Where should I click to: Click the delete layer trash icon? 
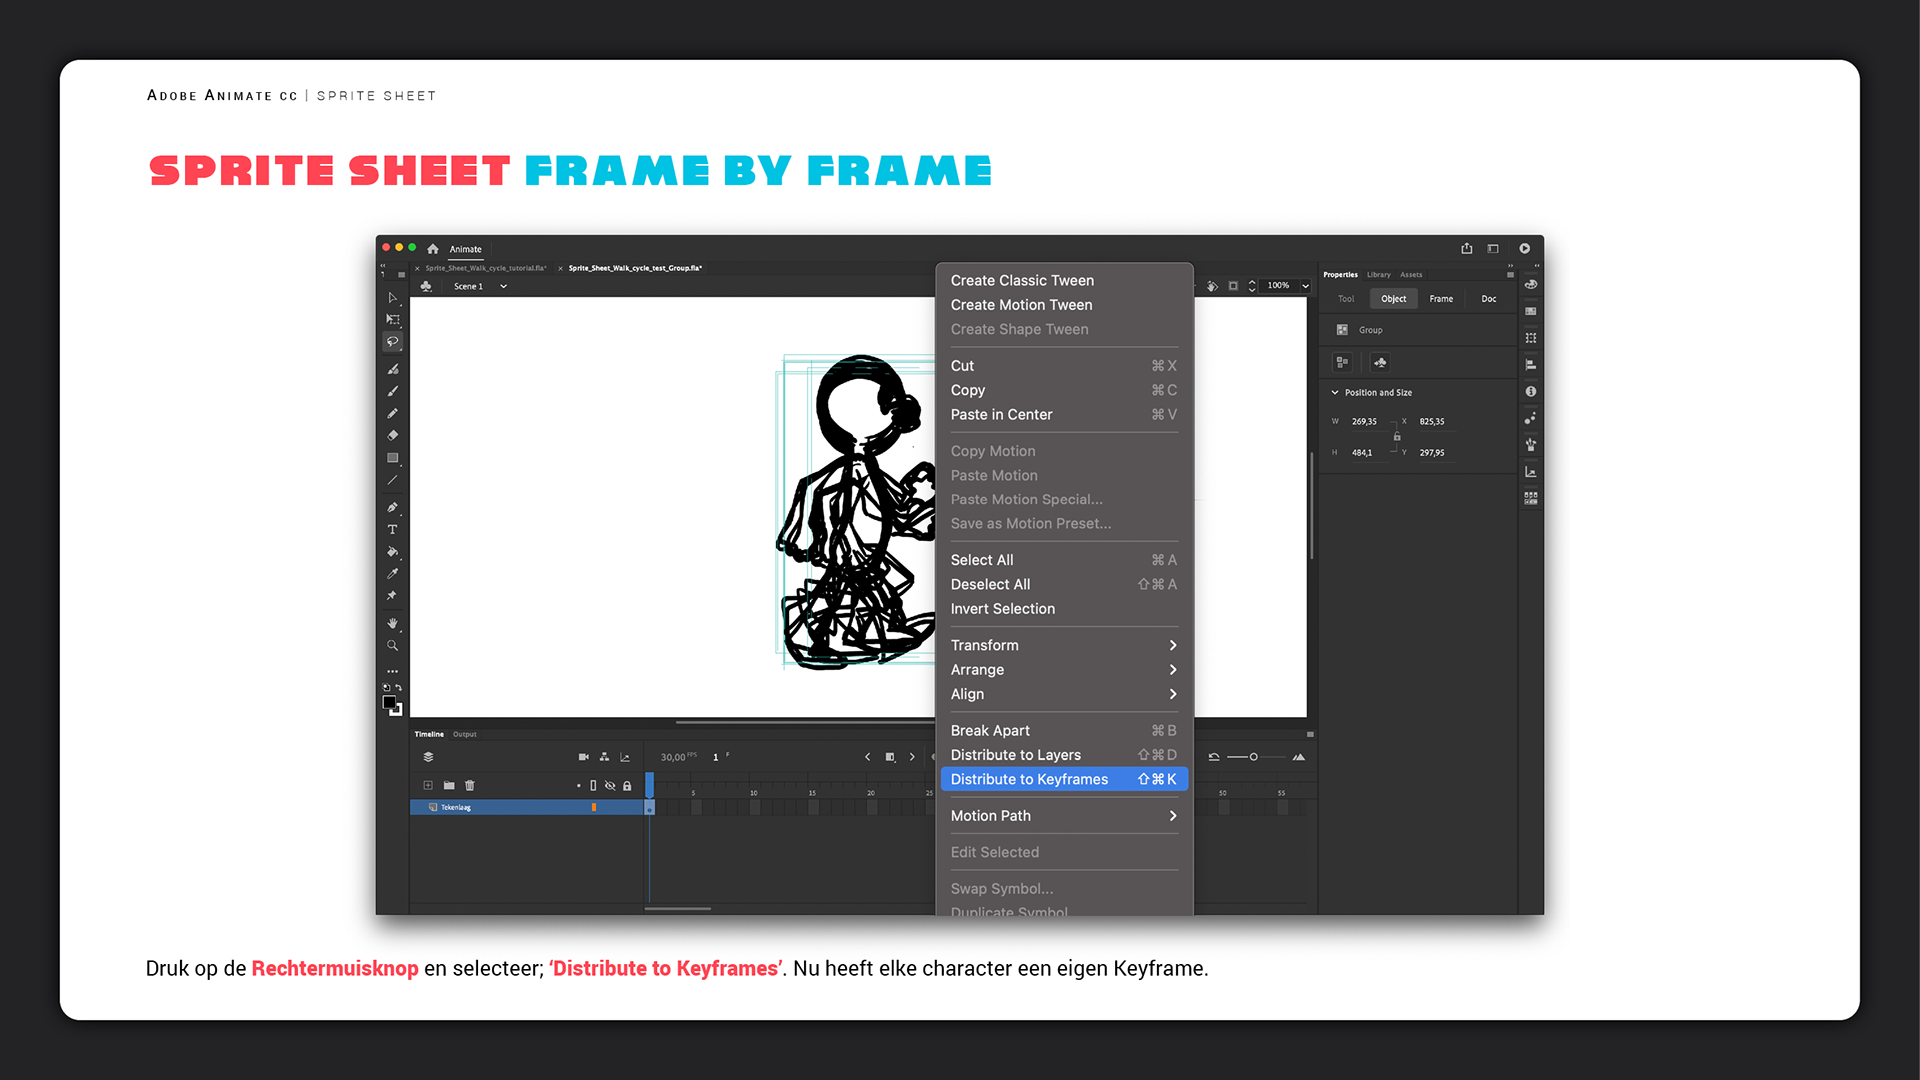(470, 786)
